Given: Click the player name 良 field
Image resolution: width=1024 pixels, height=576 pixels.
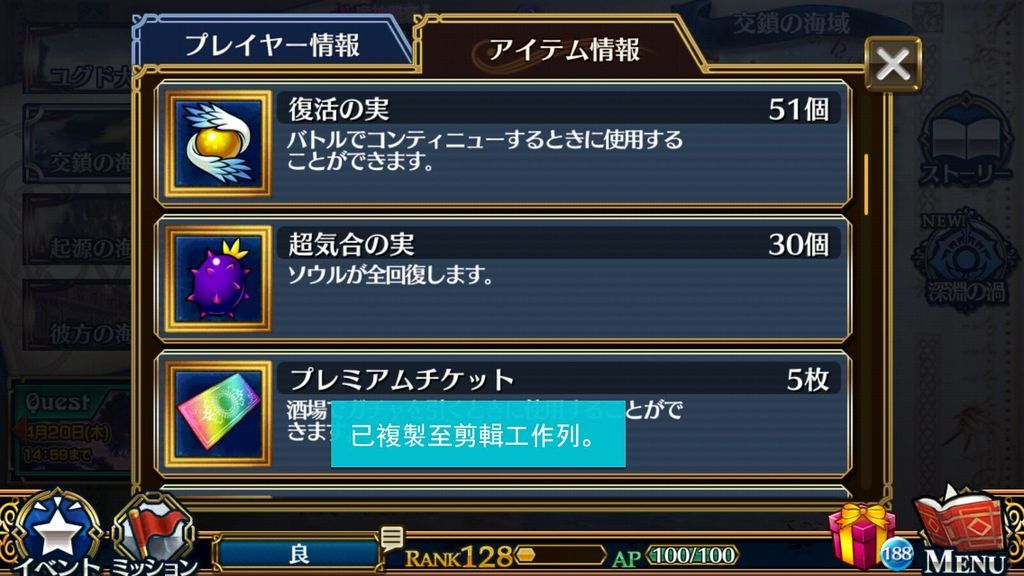Looking at the screenshot, I should point(298,554).
